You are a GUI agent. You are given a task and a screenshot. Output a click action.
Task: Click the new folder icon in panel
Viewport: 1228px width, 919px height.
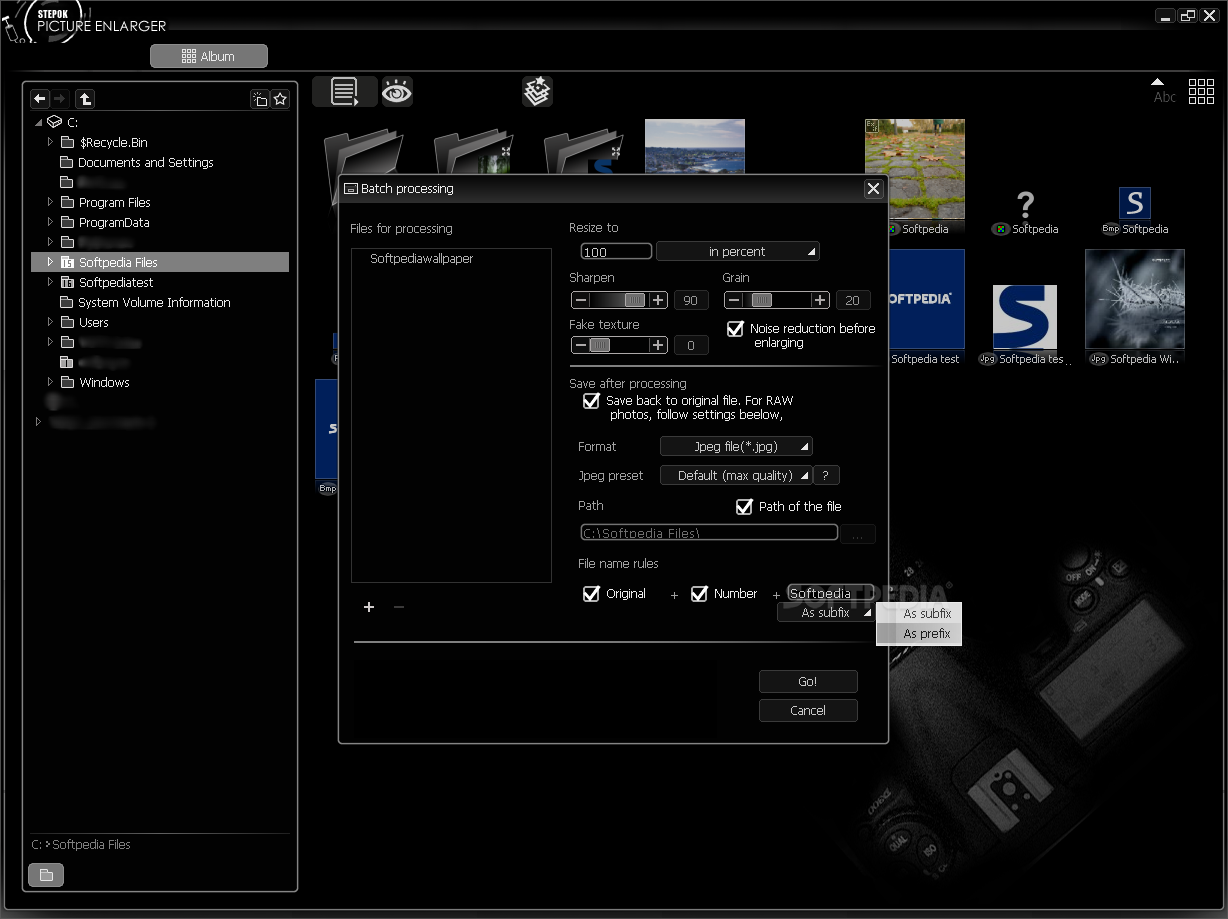click(x=259, y=98)
